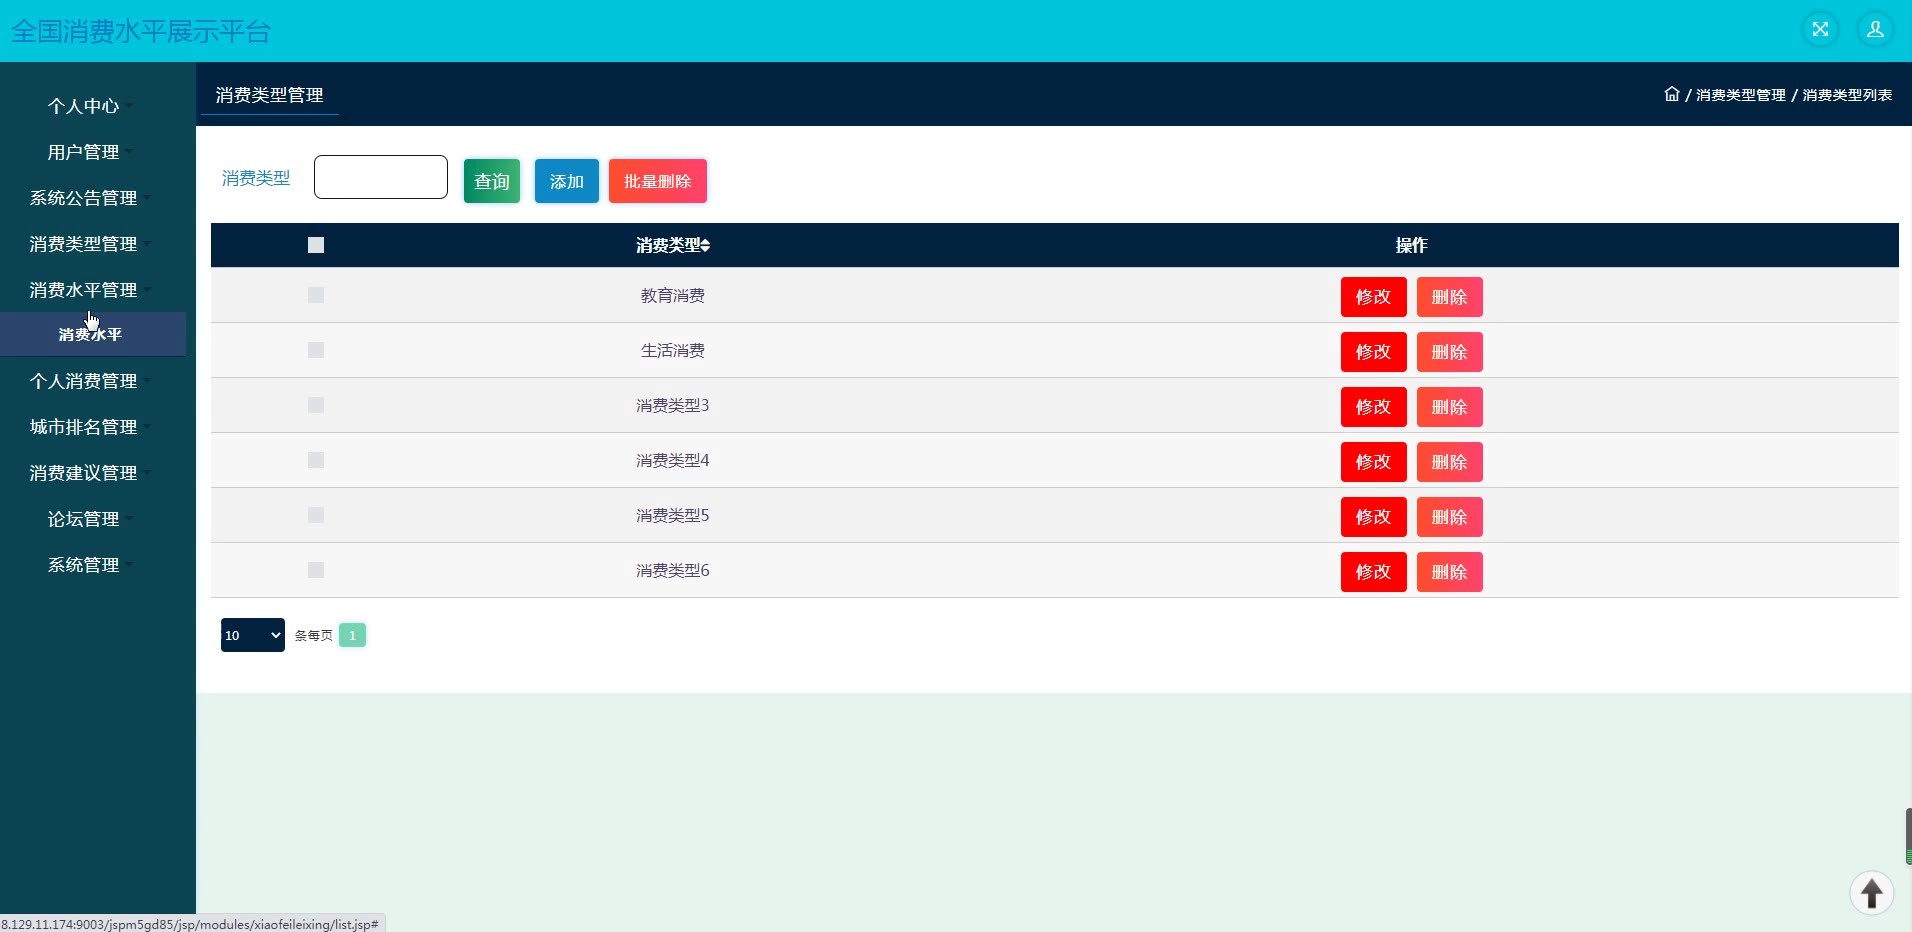The height and width of the screenshot is (932, 1912).
Task: Click 修改 for 教育消费 row
Action: pyautogui.click(x=1374, y=297)
